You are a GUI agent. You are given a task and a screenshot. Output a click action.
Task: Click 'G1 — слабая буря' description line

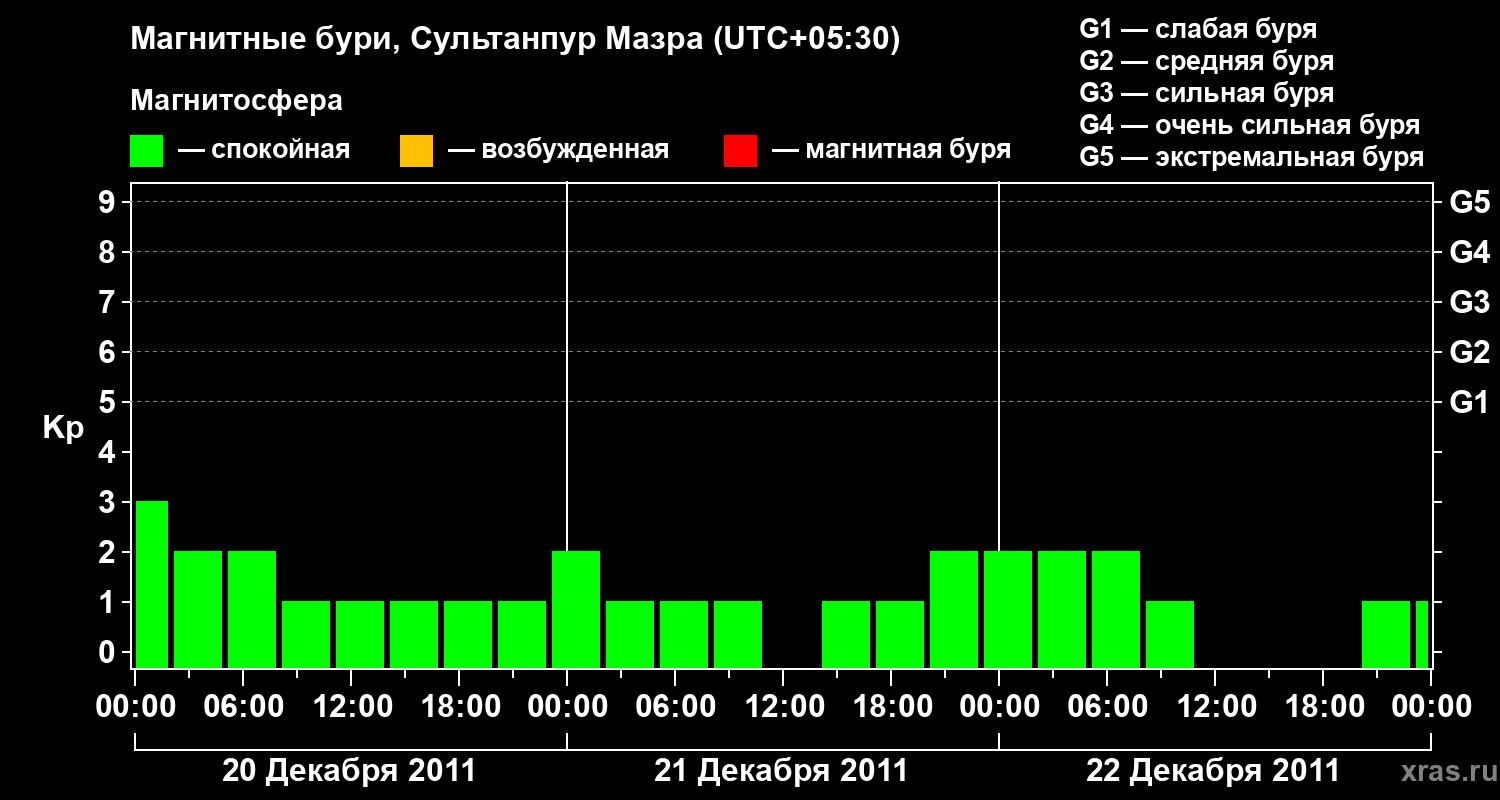click(1198, 29)
